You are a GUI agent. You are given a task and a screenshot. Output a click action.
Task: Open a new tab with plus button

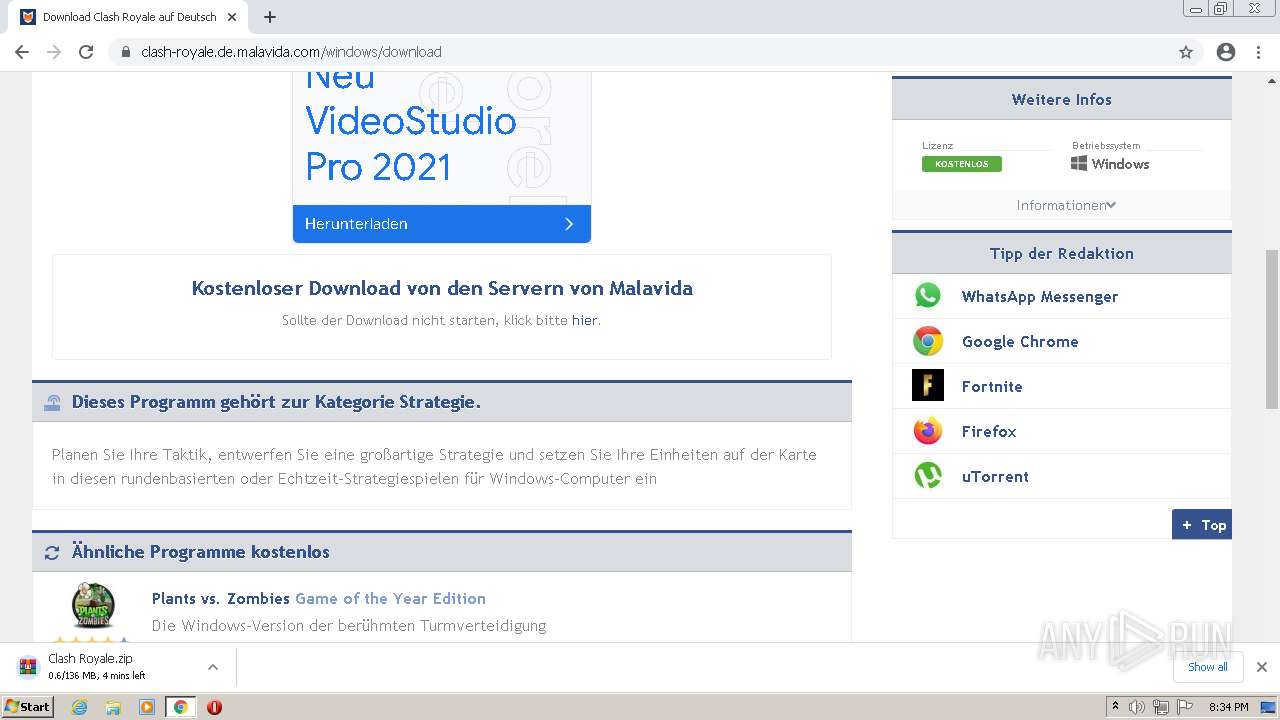click(270, 17)
